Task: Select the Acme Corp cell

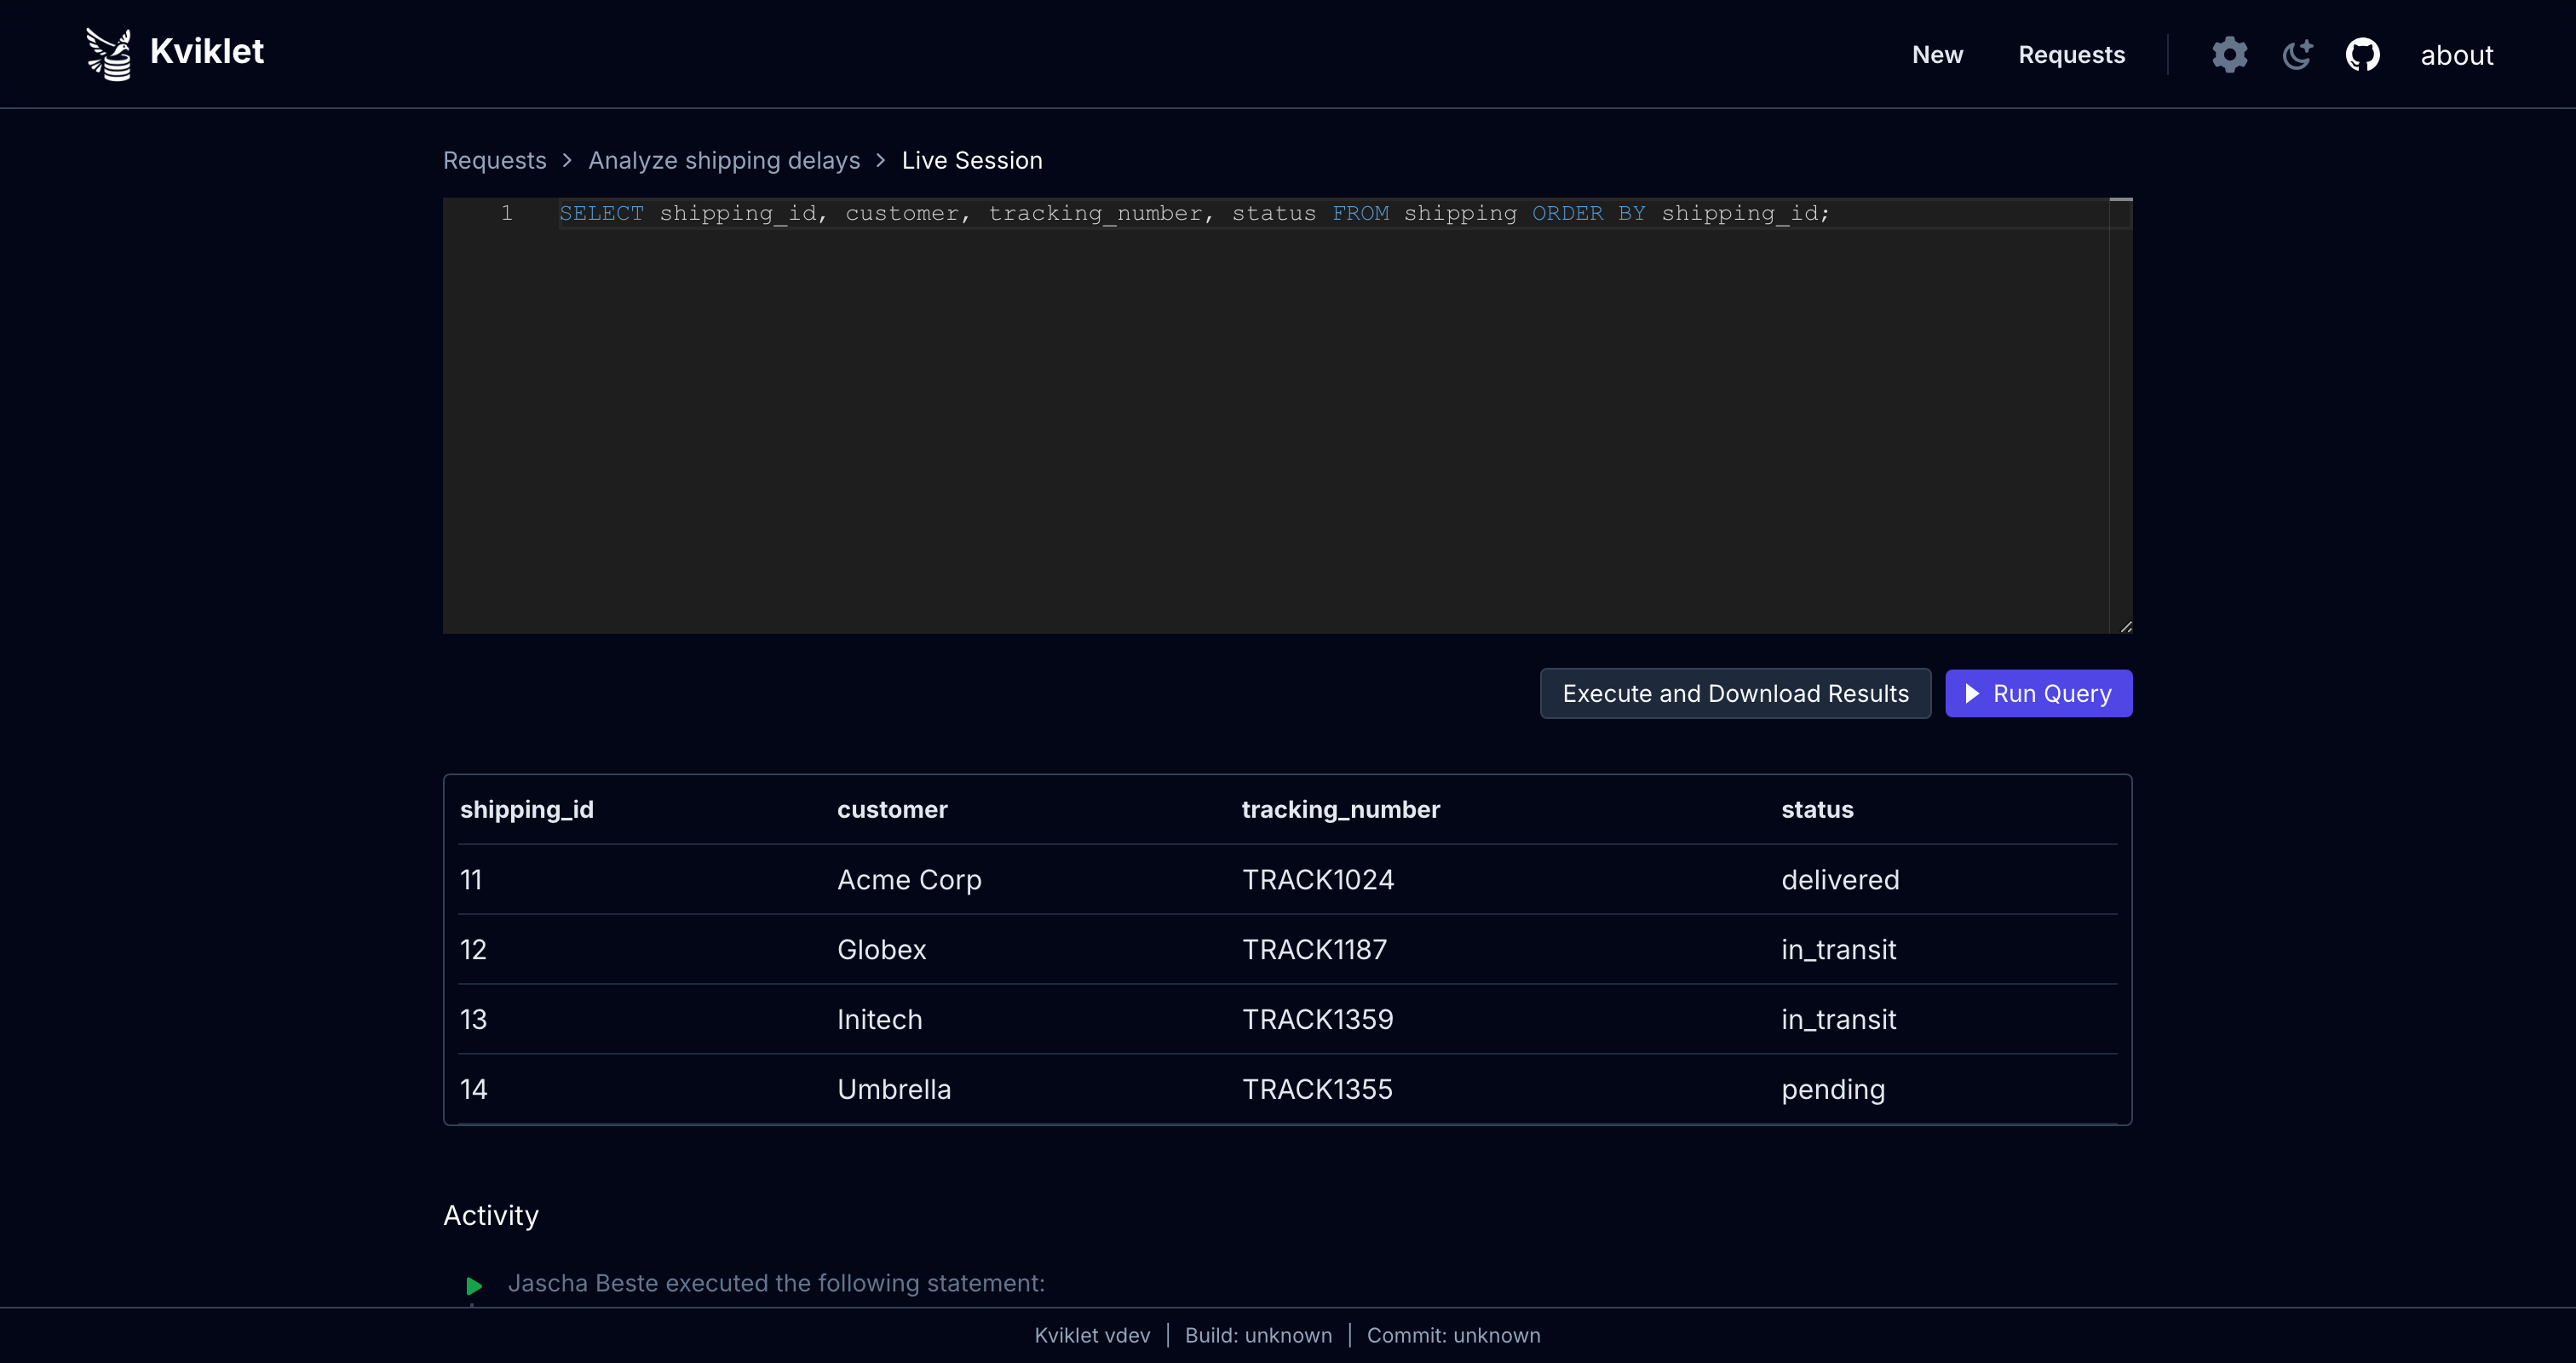Action: 909,879
